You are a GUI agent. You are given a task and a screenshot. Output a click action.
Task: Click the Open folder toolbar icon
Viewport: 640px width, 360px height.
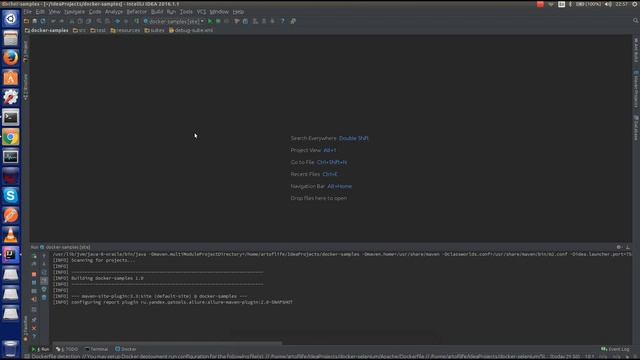pos(27,21)
